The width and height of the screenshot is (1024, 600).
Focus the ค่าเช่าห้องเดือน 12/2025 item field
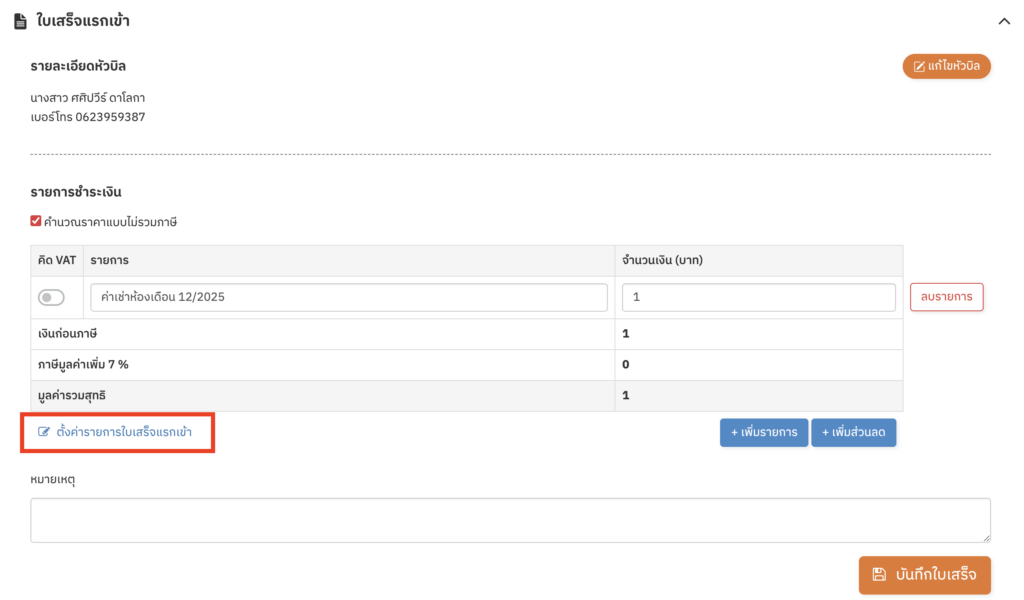348,297
